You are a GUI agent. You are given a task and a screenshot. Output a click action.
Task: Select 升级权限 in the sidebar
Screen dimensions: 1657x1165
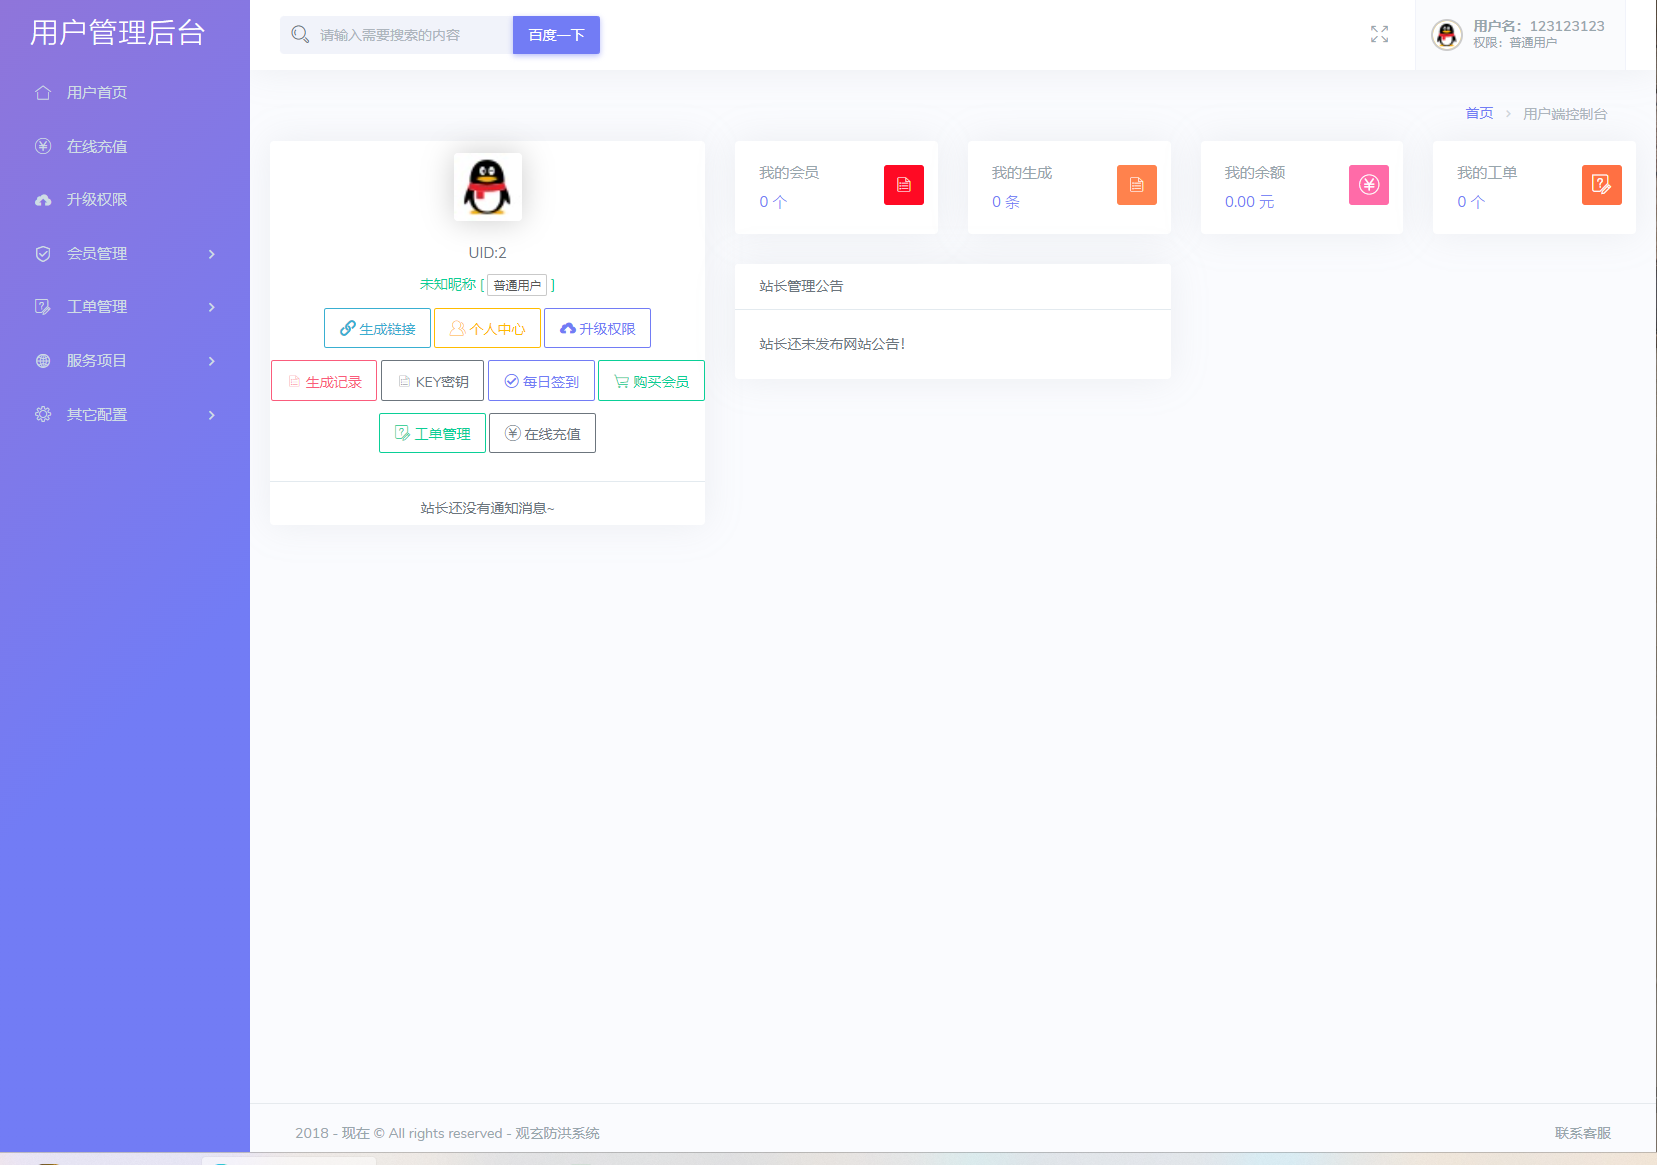(96, 200)
